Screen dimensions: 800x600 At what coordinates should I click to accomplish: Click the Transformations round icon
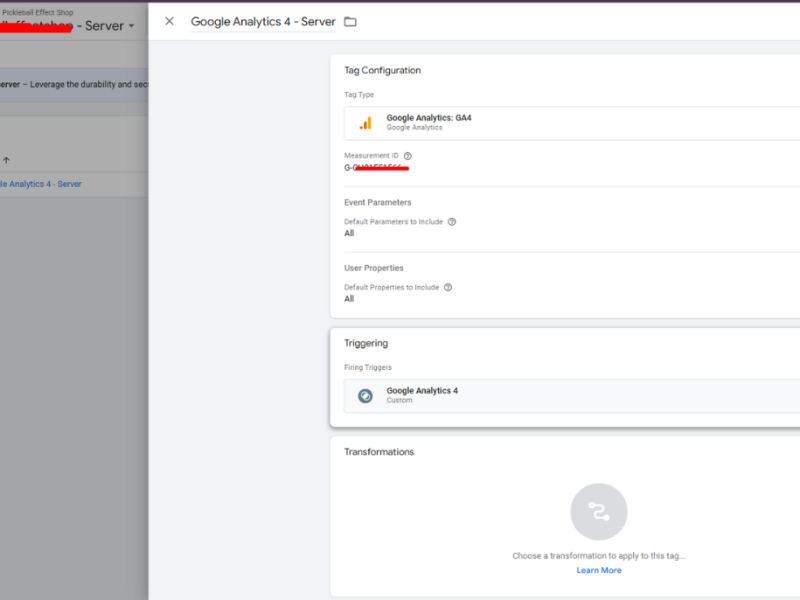click(x=598, y=512)
